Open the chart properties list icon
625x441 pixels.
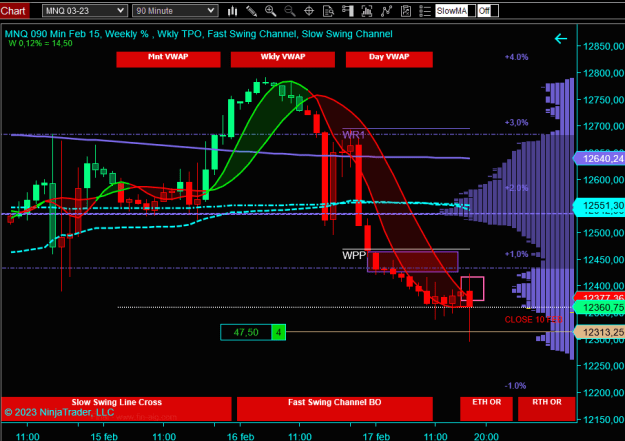(425, 11)
